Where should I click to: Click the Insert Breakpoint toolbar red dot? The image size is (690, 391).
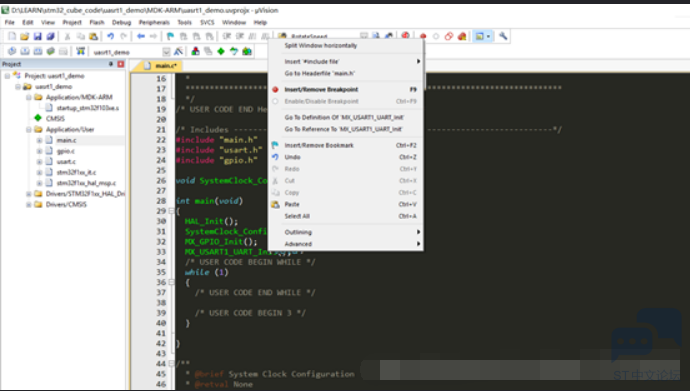[423, 37]
